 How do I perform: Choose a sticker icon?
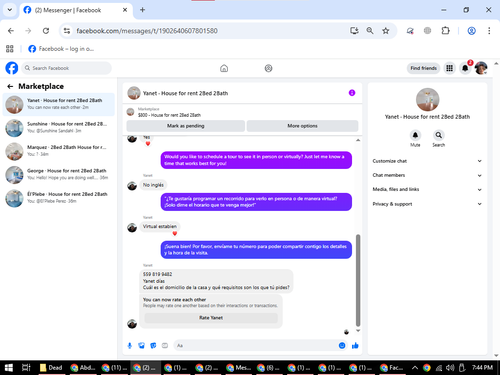click(x=153, y=346)
